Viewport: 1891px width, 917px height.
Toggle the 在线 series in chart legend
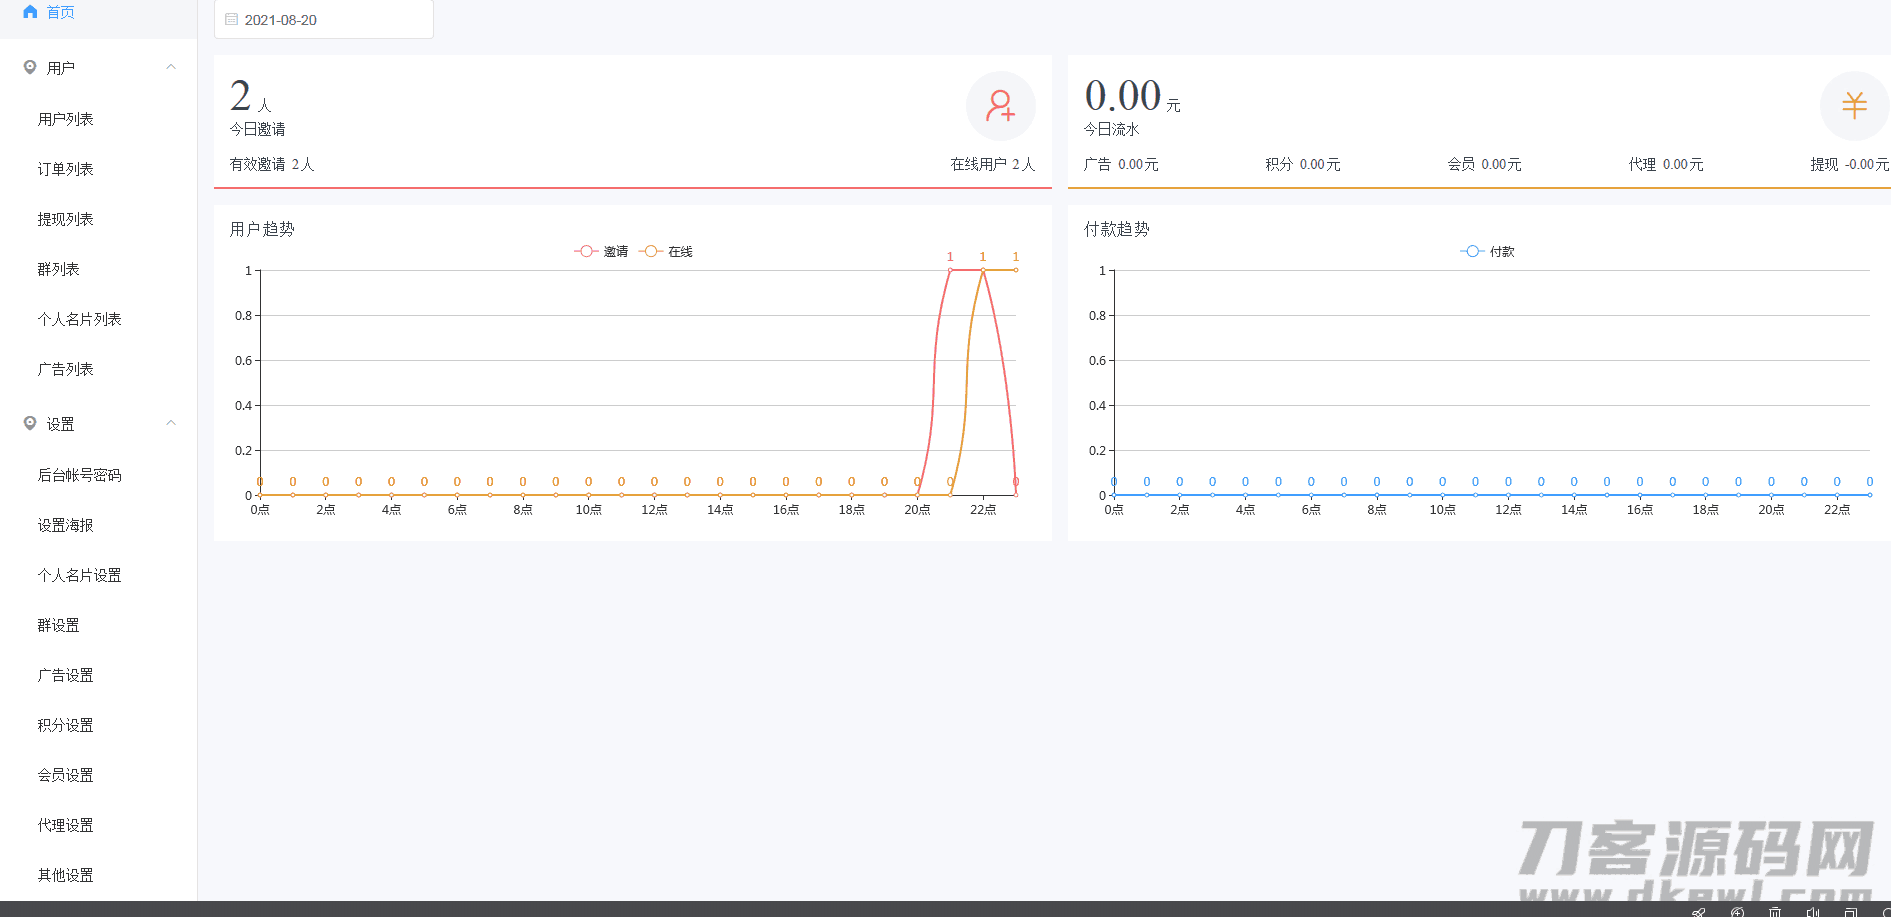[x=667, y=251]
